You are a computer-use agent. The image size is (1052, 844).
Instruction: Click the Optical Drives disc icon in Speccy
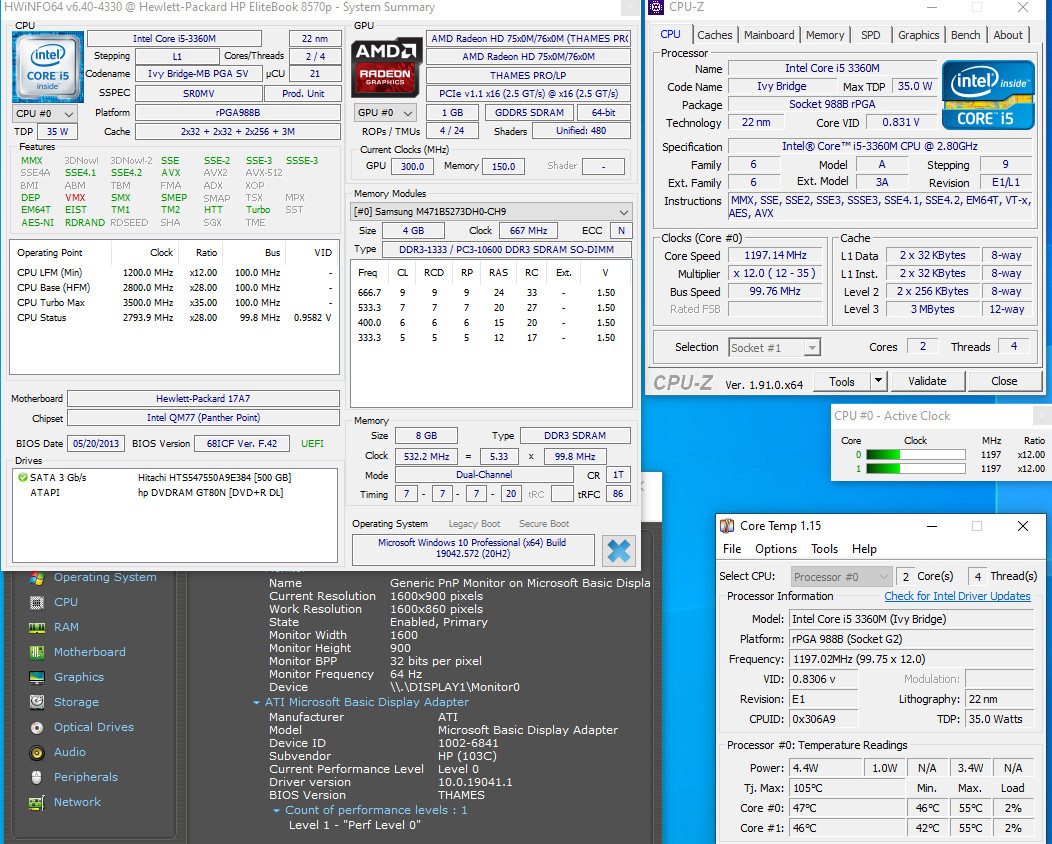[37, 727]
